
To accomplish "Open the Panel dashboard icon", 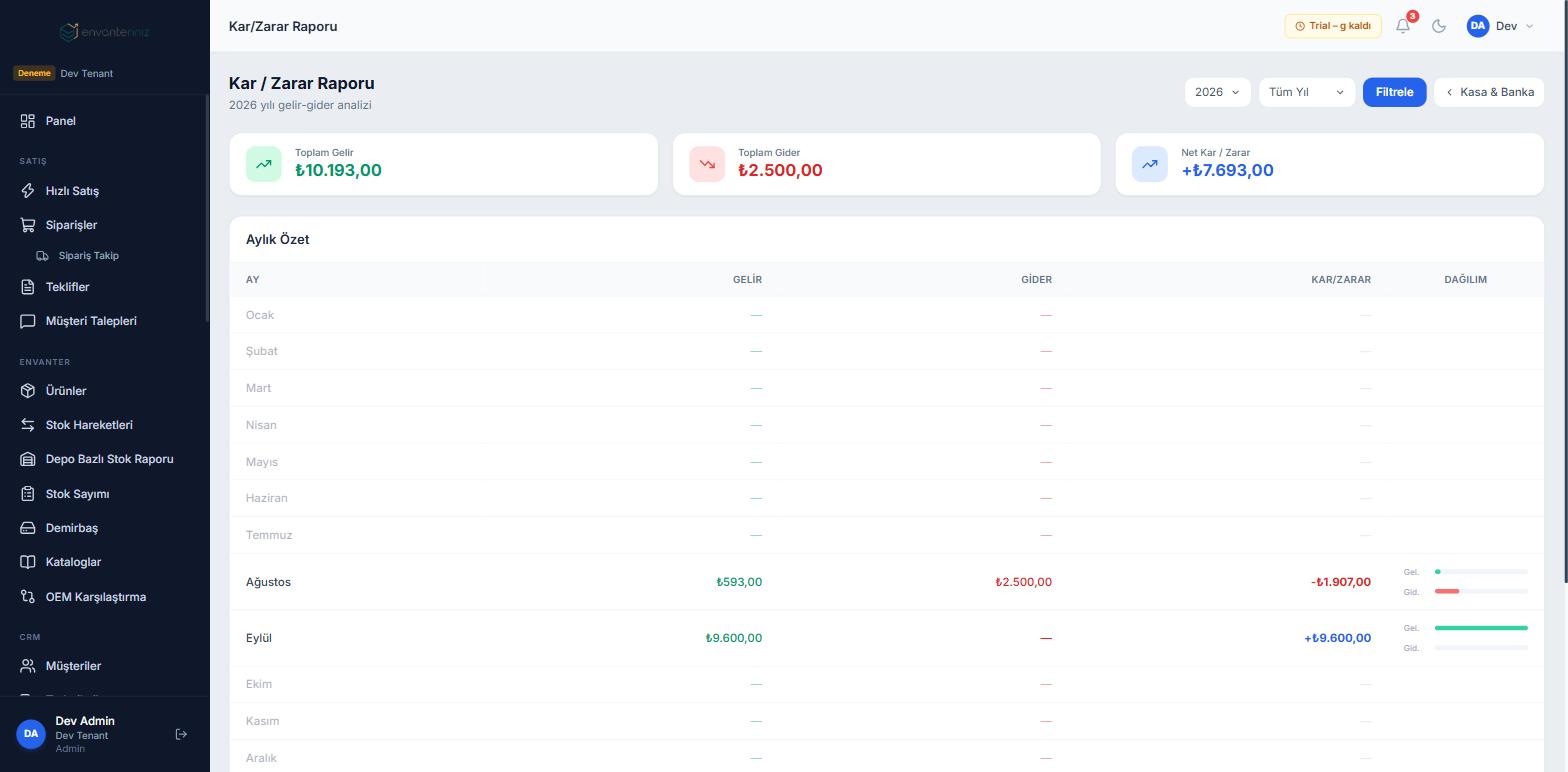I will click(x=28, y=121).
